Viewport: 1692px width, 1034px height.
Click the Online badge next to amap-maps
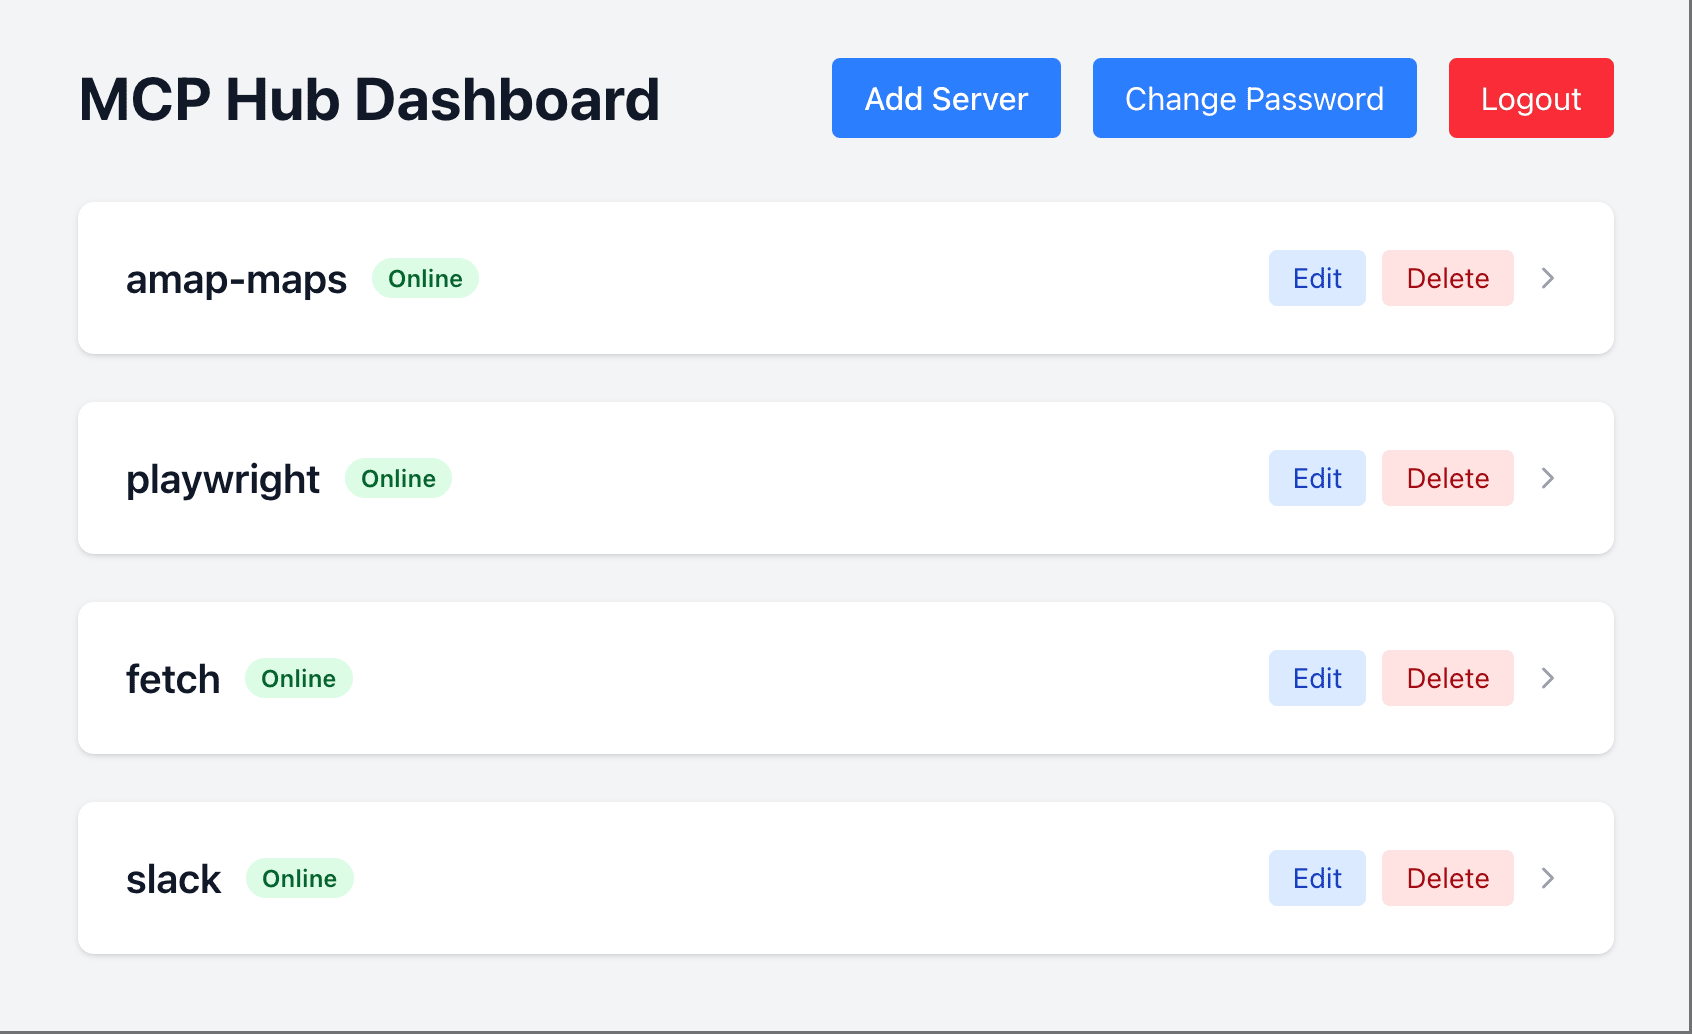pyautogui.click(x=425, y=278)
